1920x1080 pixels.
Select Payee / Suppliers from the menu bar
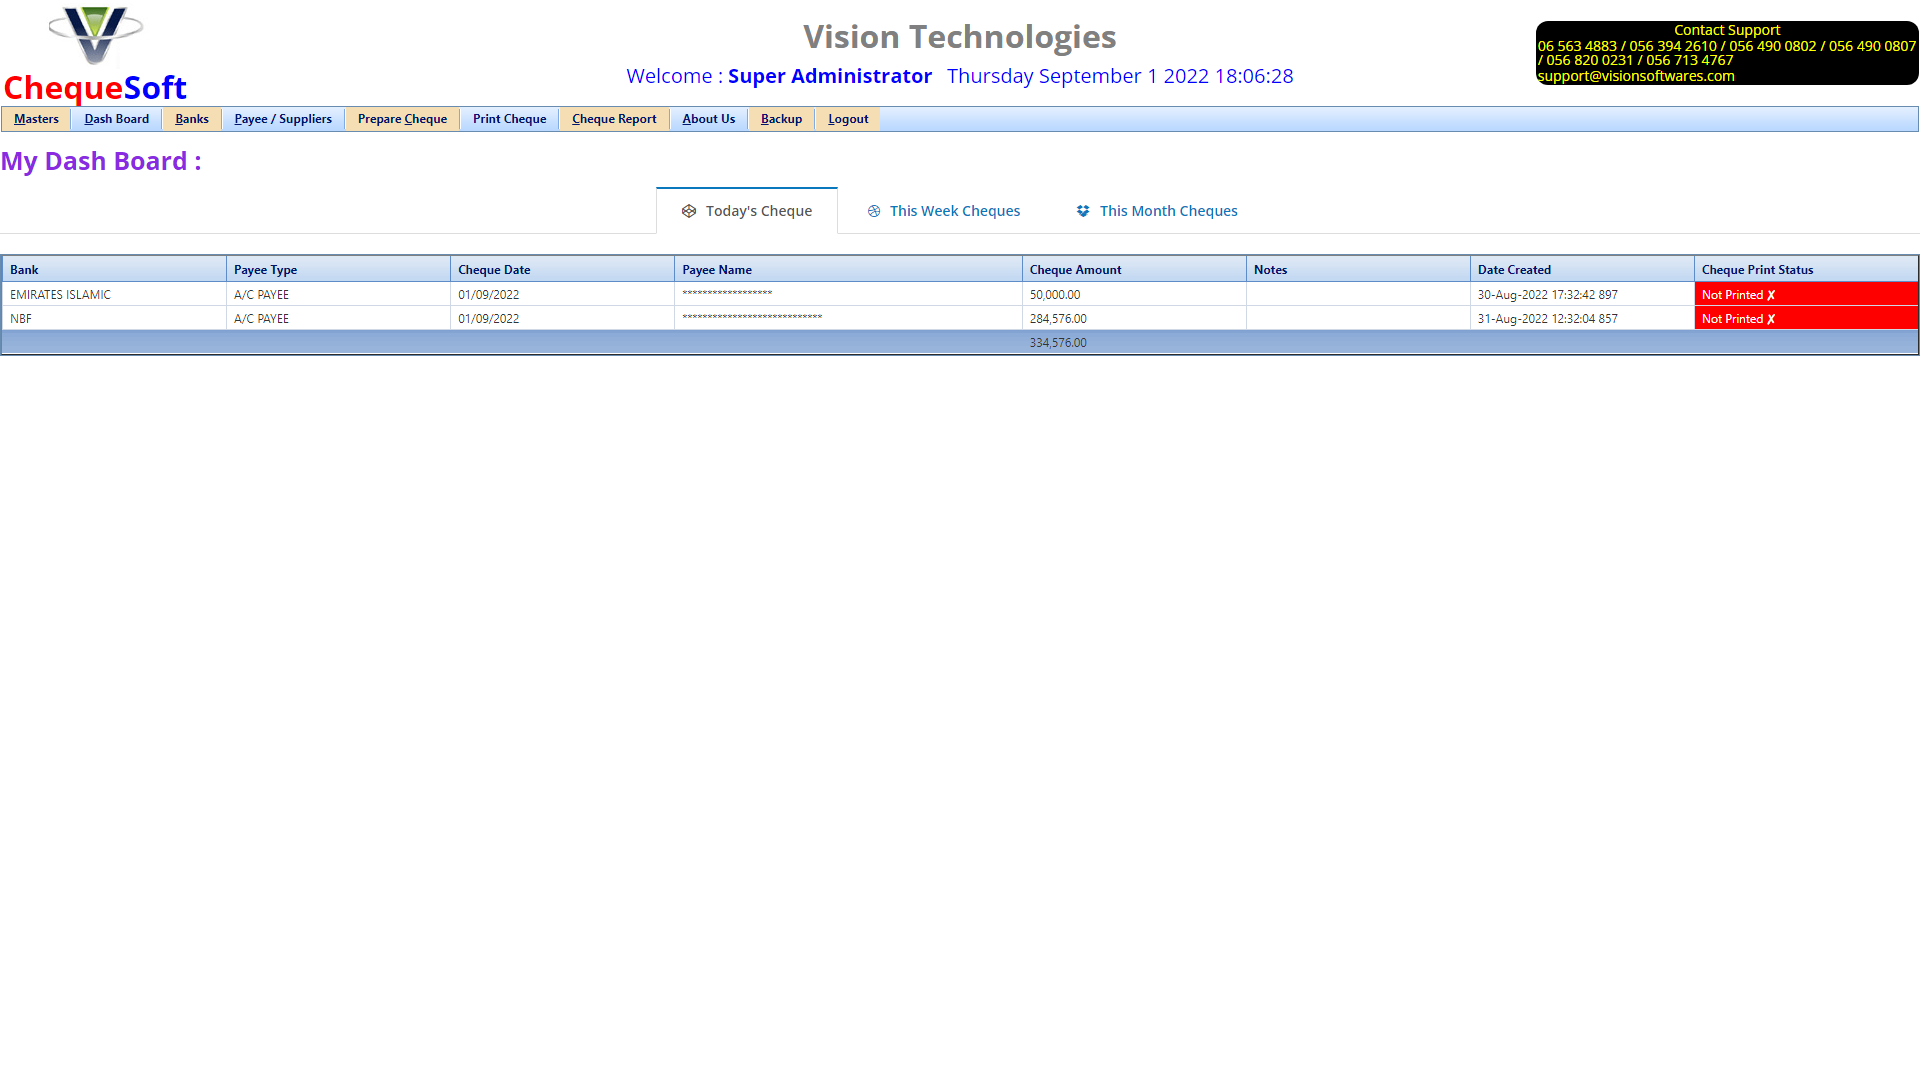point(283,119)
